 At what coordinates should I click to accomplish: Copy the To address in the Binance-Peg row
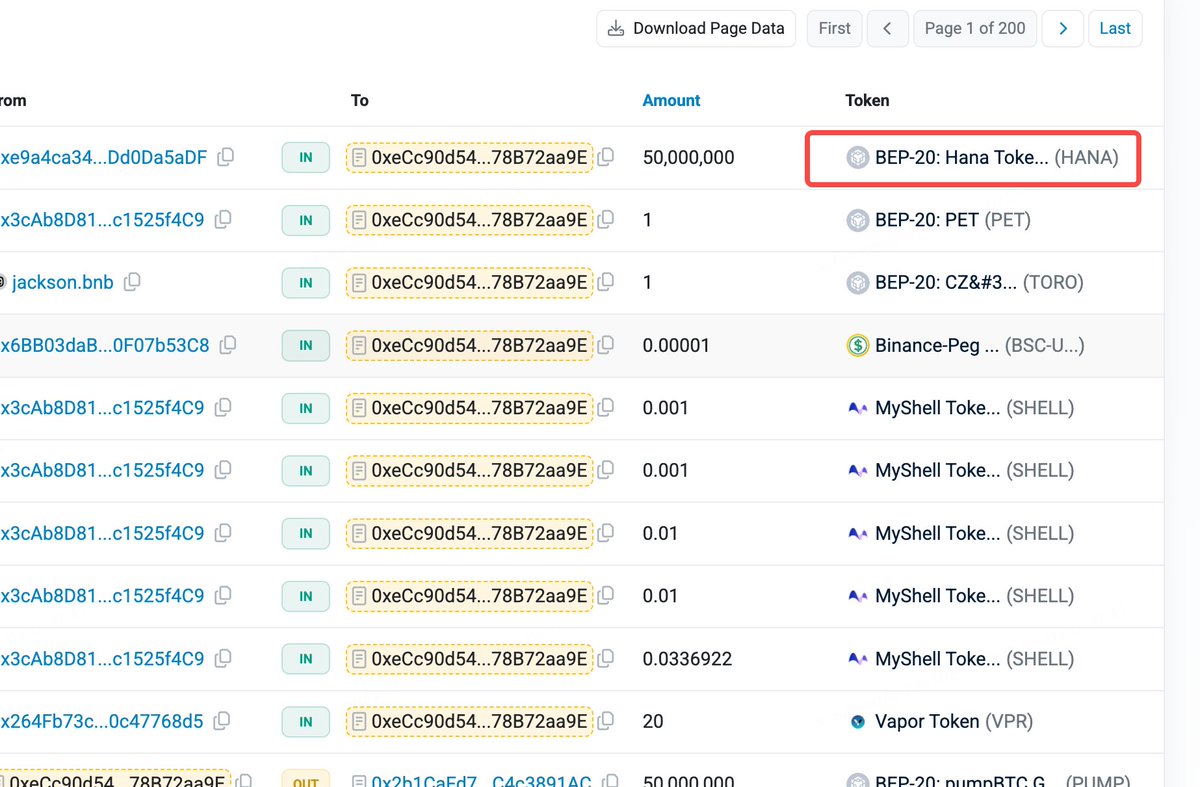[x=605, y=345]
